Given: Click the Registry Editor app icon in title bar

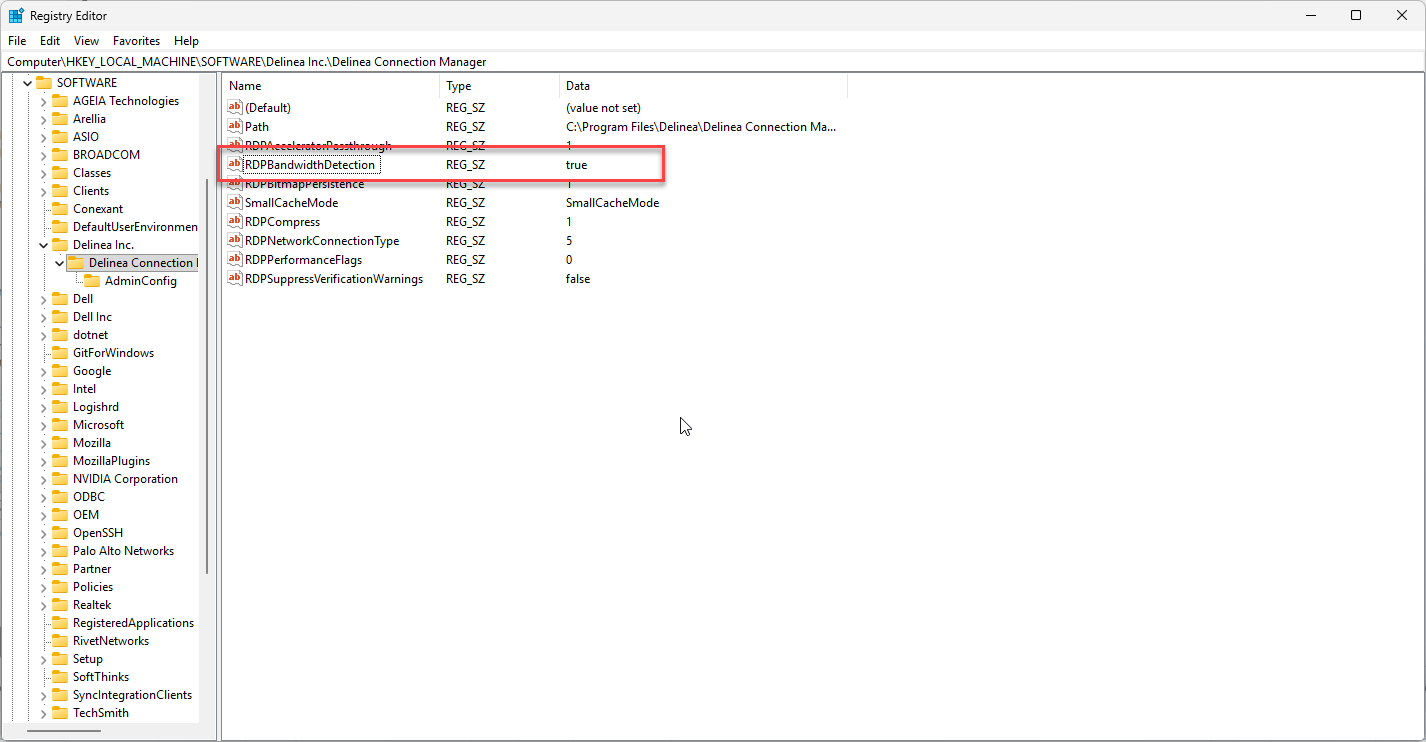Looking at the screenshot, I should (x=16, y=15).
